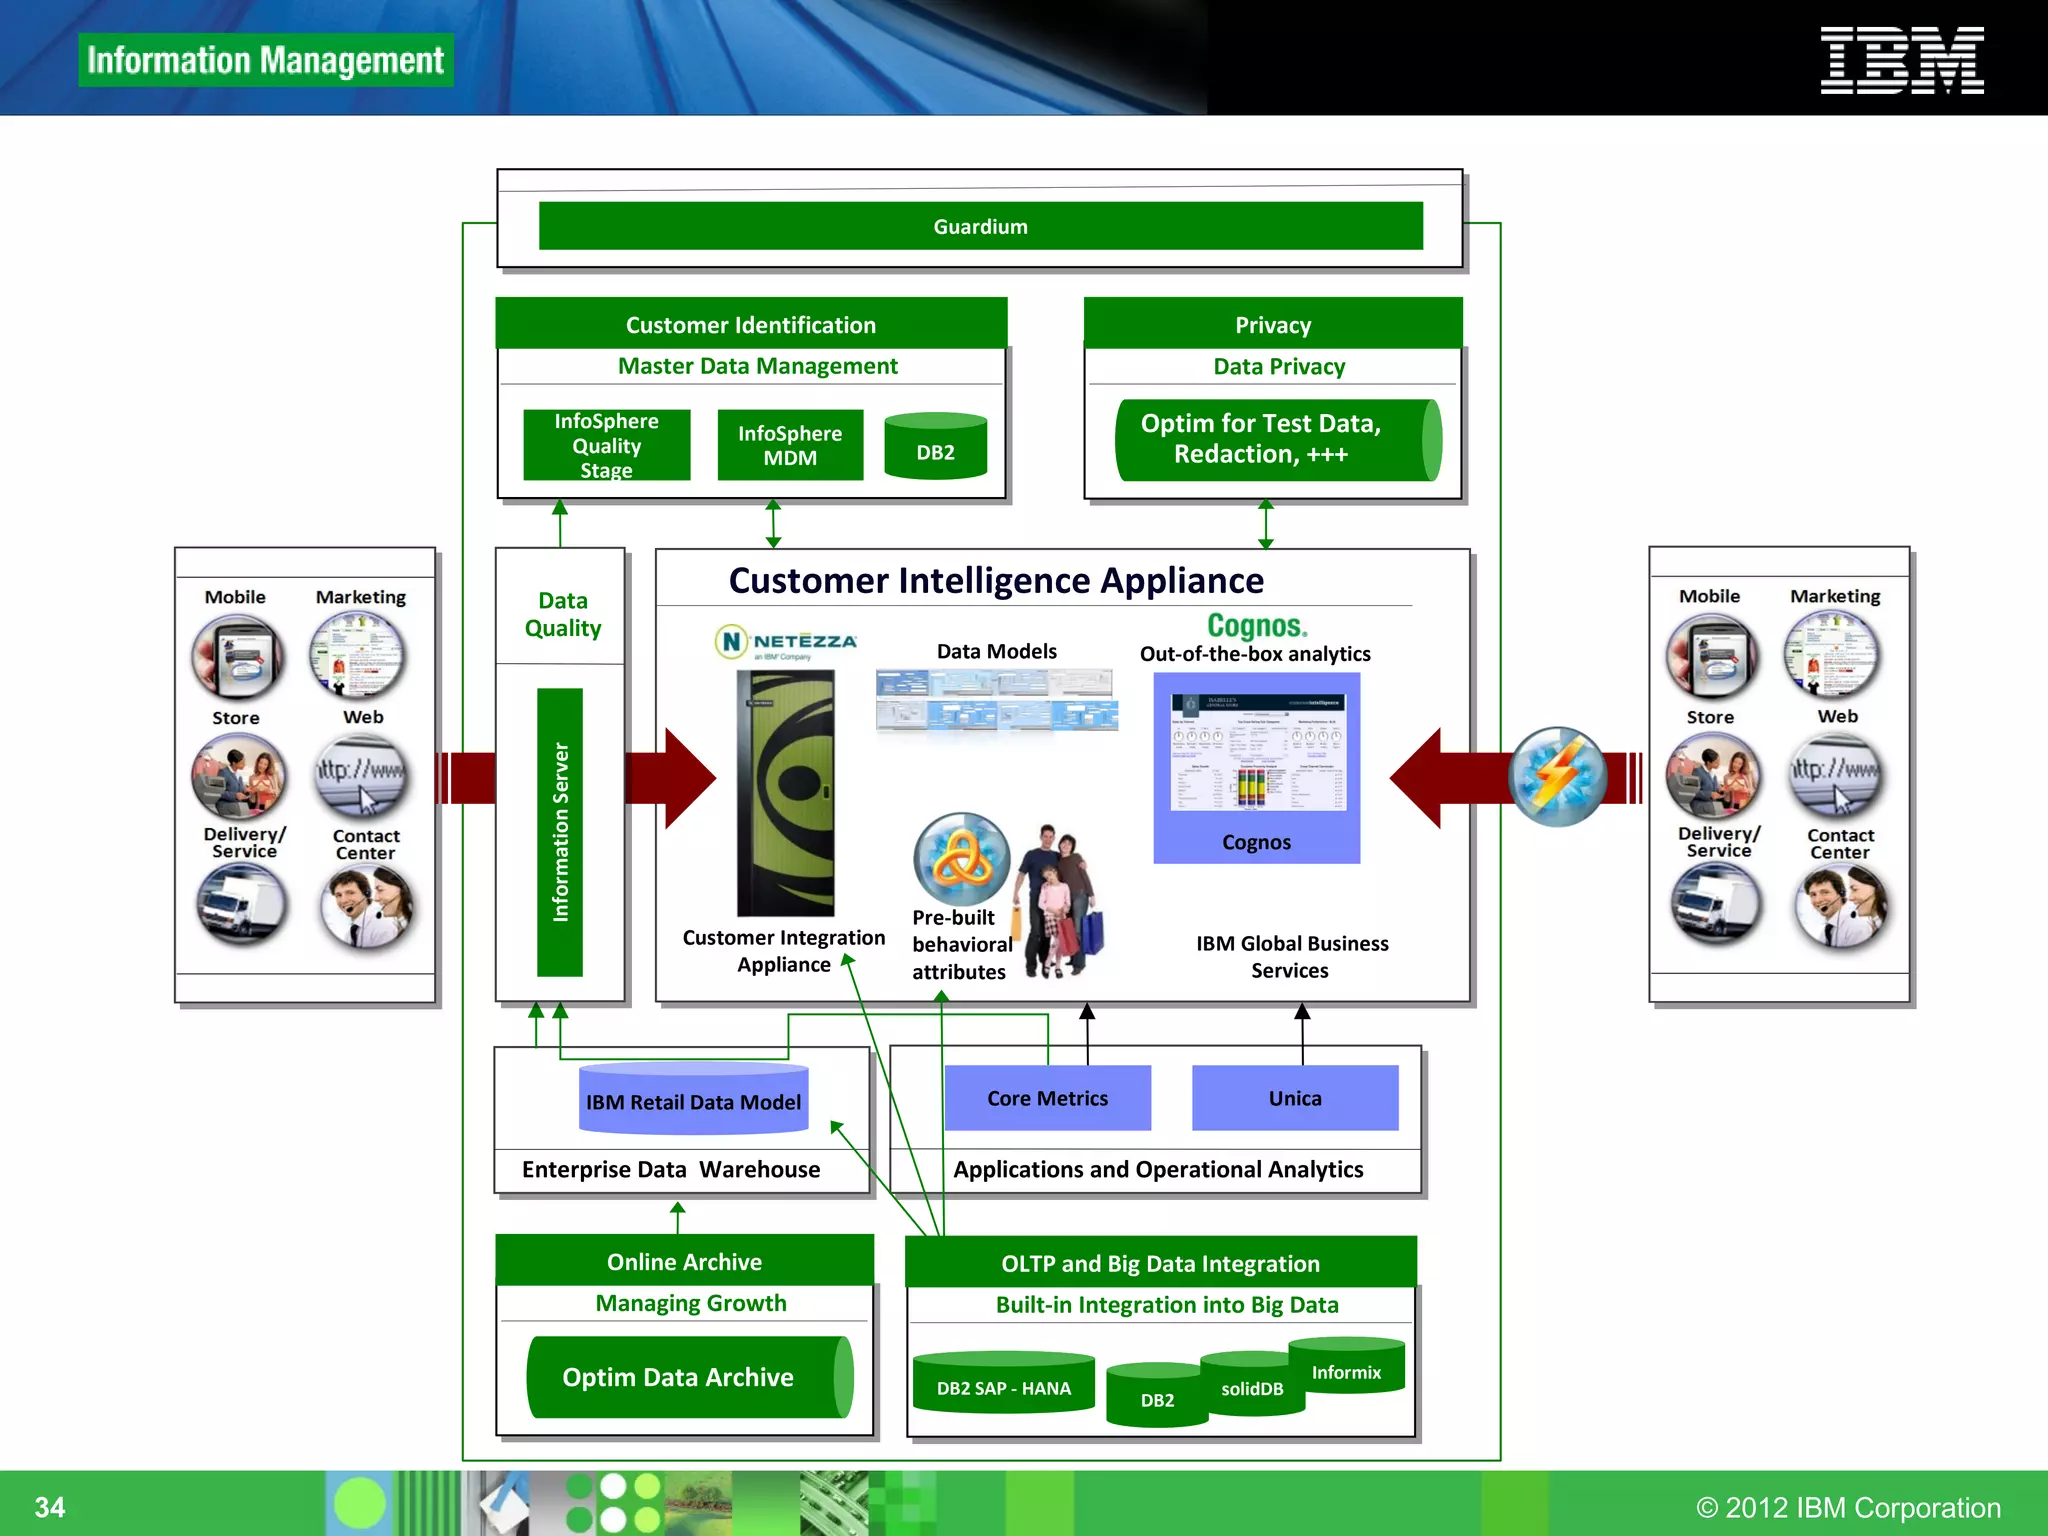Open the Cognos analytics dashboard thumbnail
Screen dimensions: 2048x1536
1257,752
